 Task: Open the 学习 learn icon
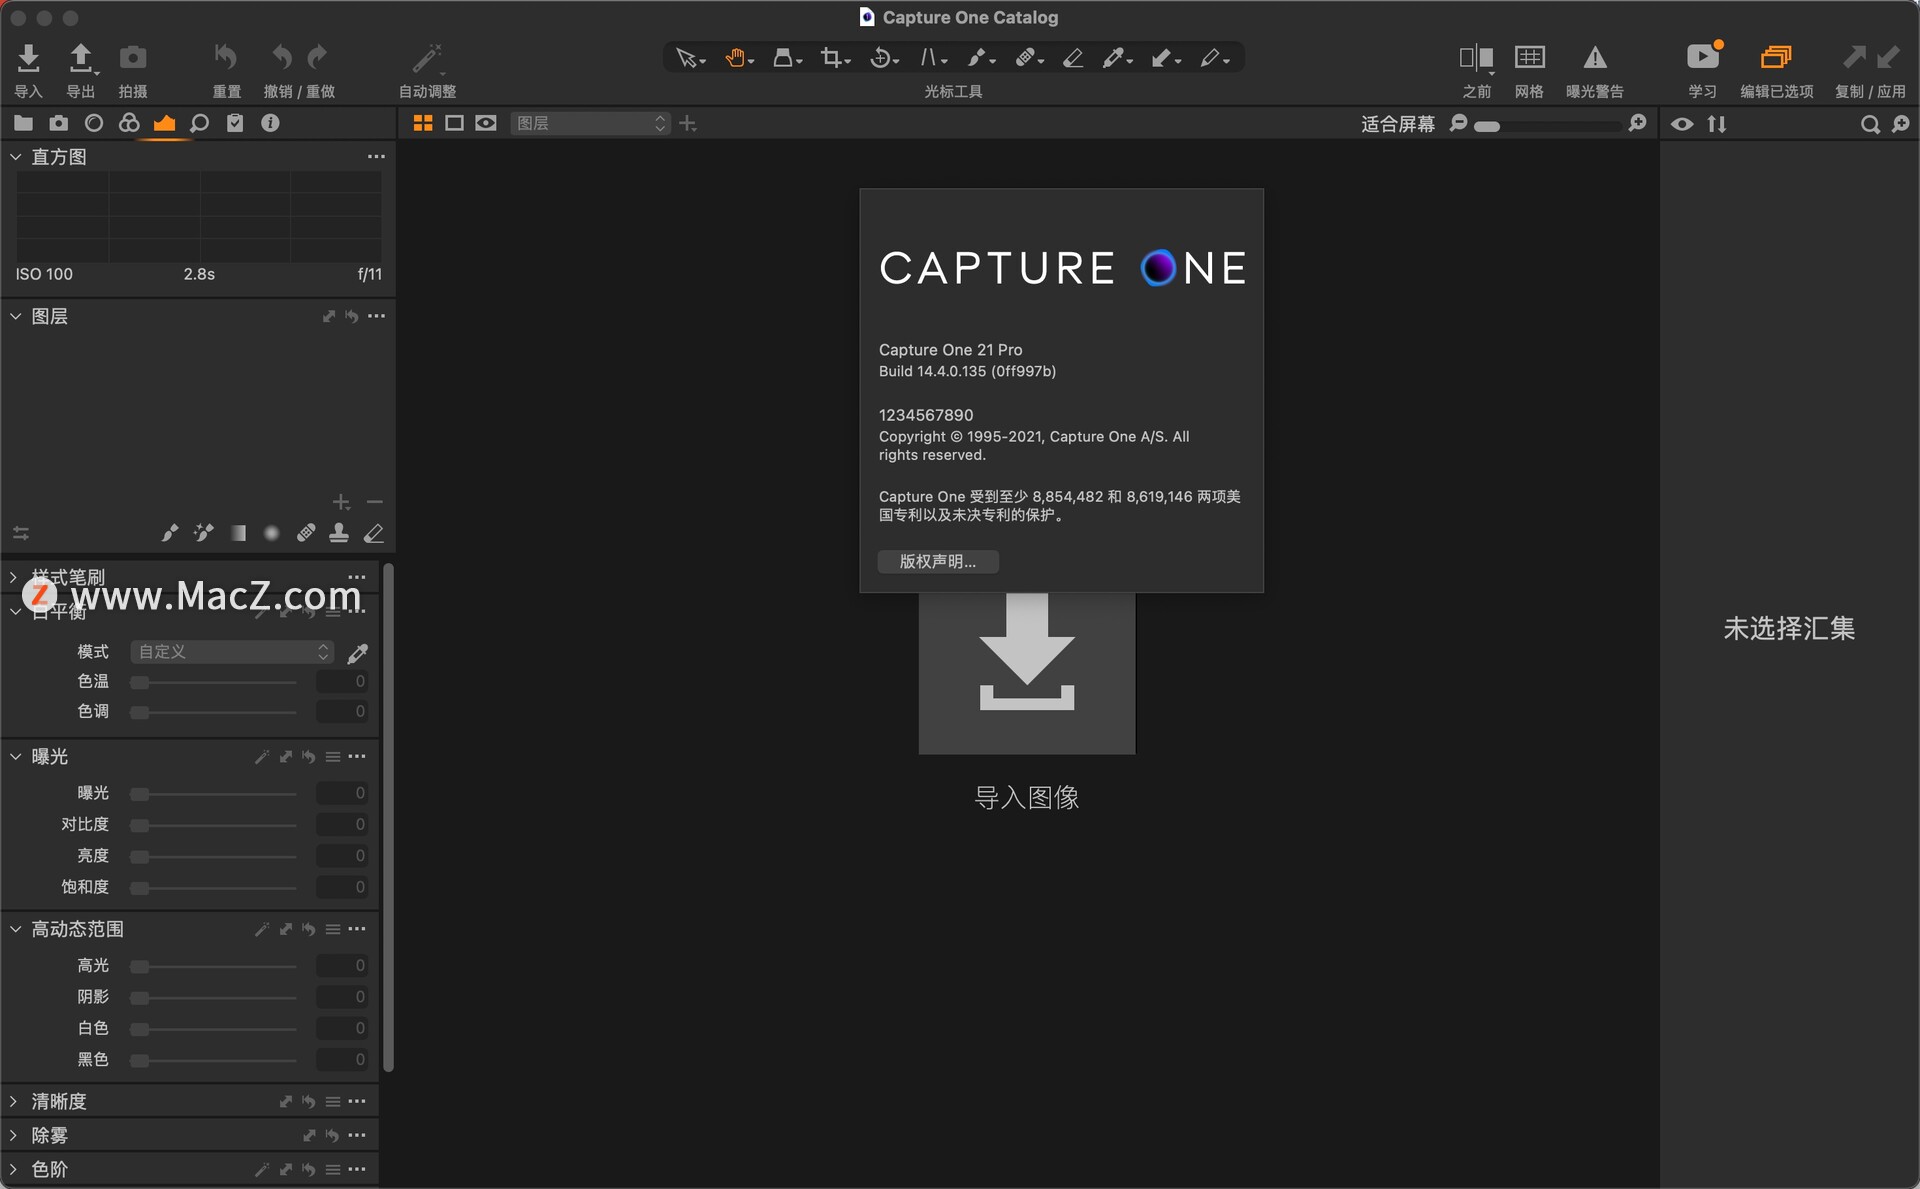1703,57
